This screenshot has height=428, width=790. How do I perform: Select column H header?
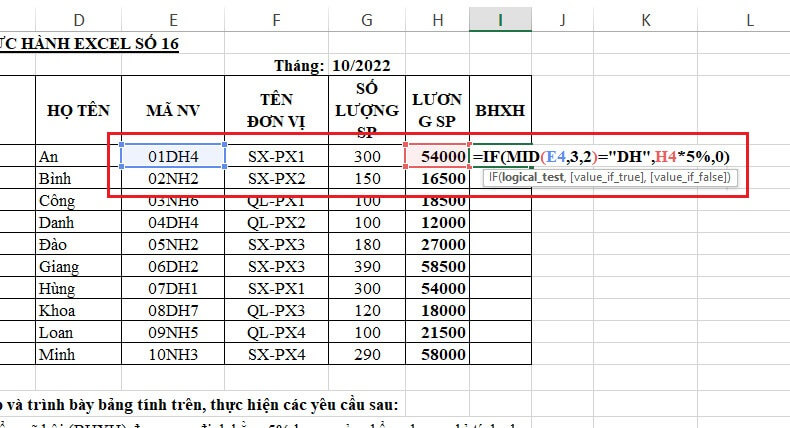point(437,20)
